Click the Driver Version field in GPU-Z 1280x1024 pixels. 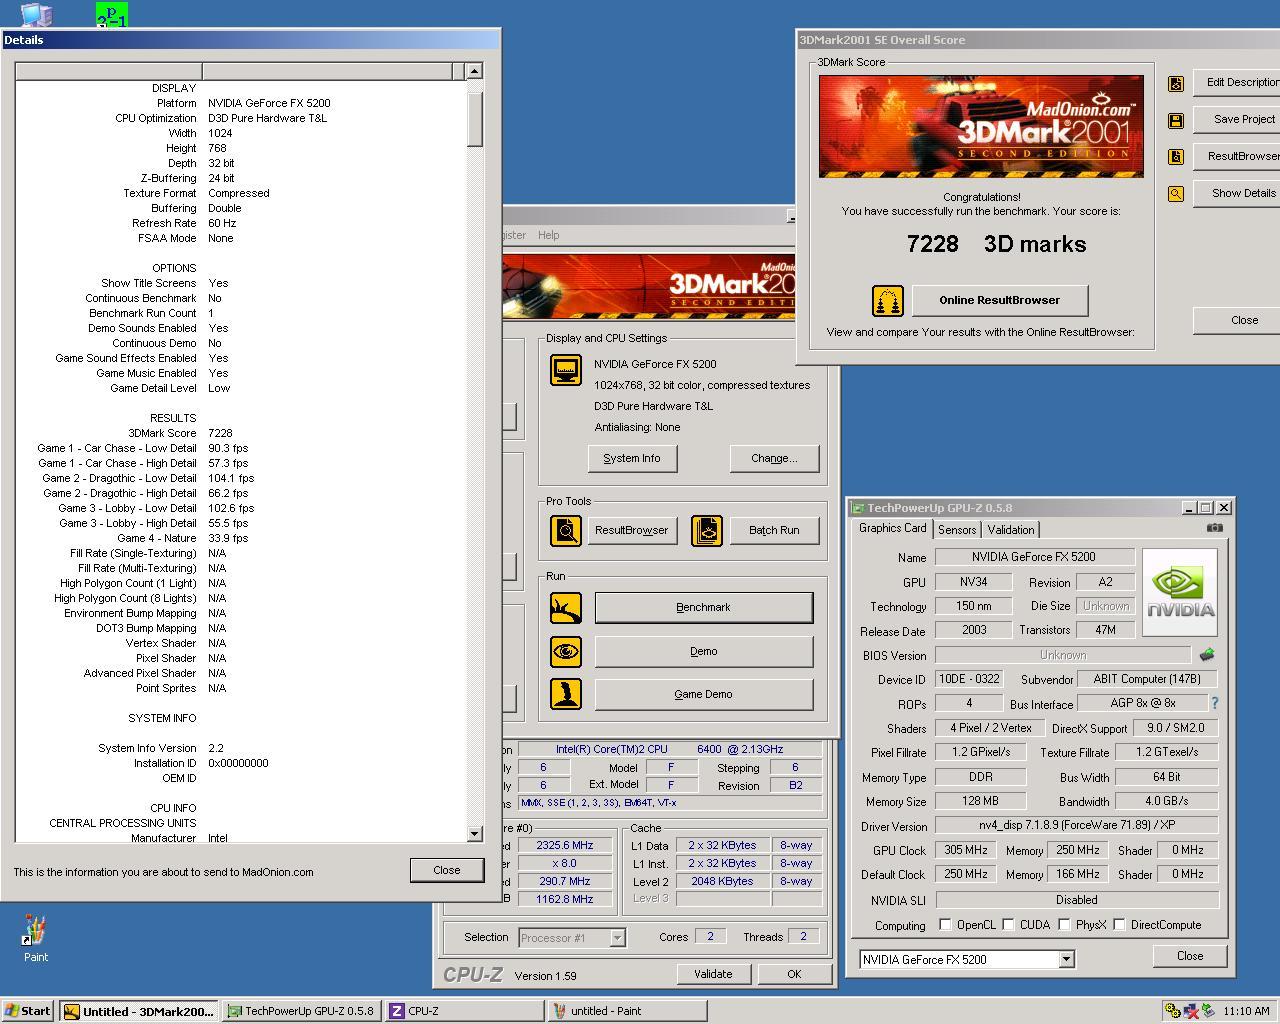point(1076,826)
